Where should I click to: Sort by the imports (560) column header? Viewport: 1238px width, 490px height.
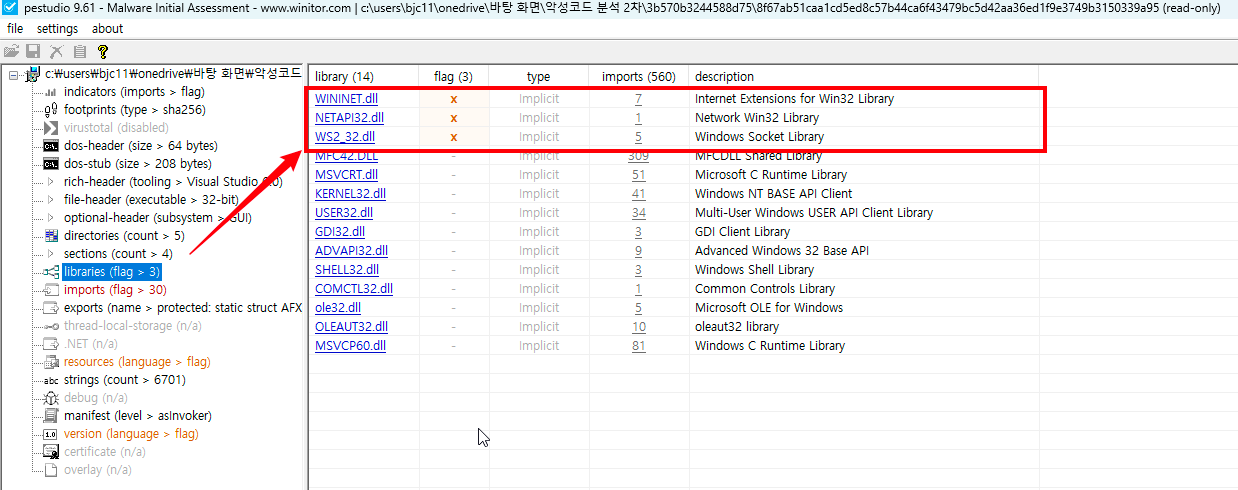(x=638, y=77)
